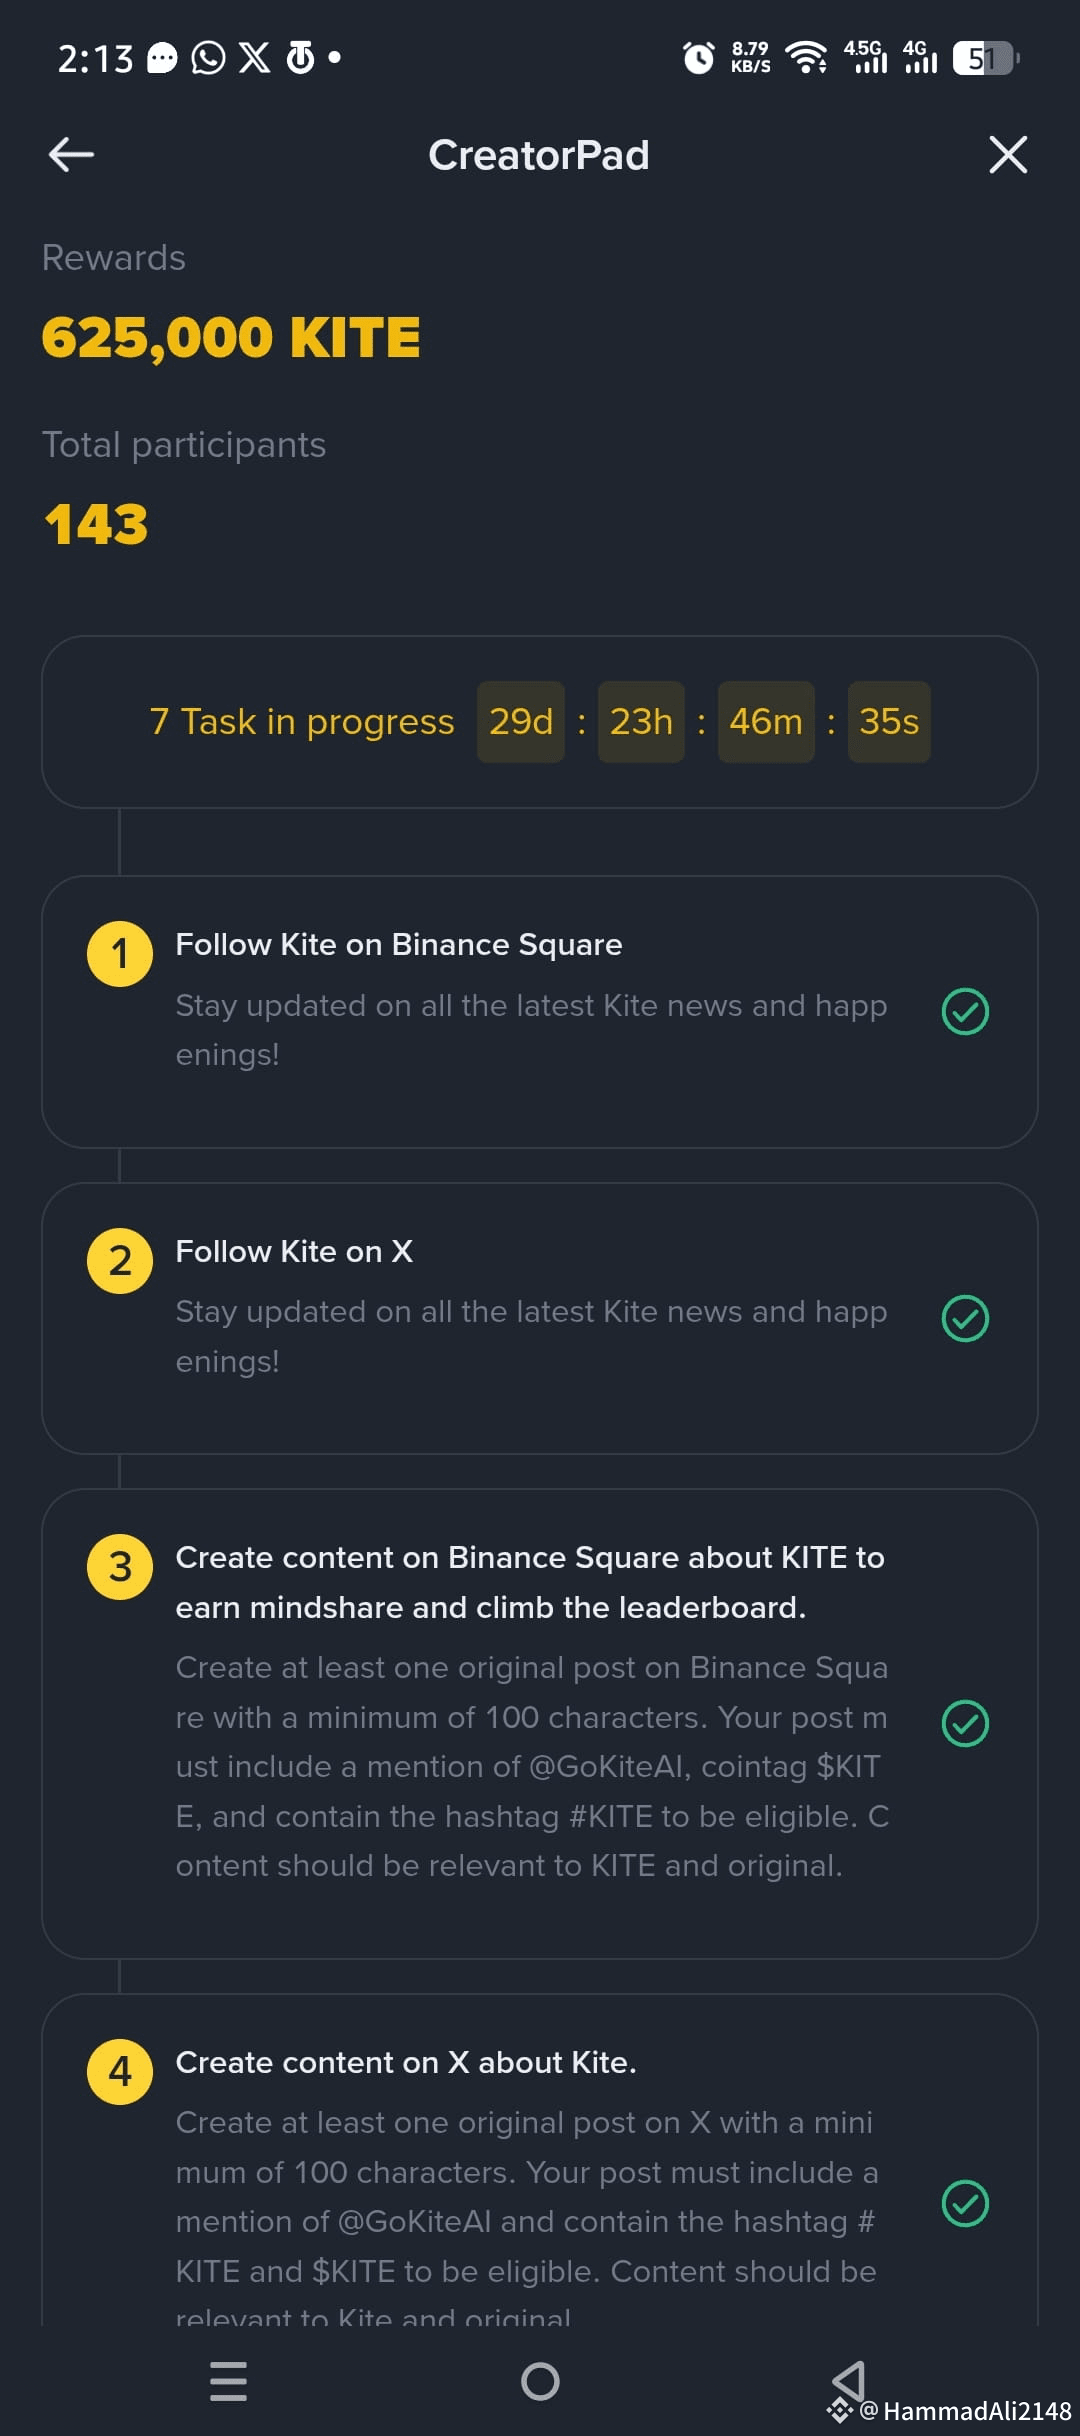Image resolution: width=1080 pixels, height=2436 pixels.
Task: Tap the back arrow to leave CreatorPad
Action: pos(68,155)
